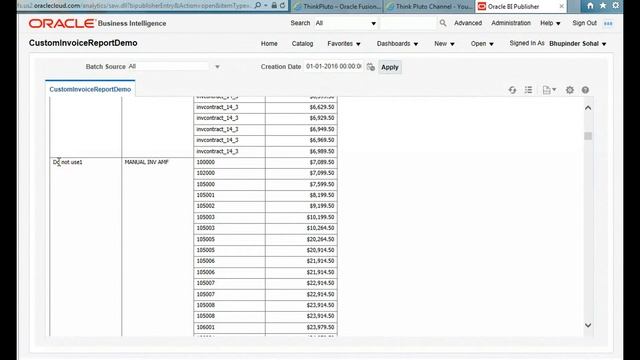
Task: Close the Oracle BI Publisher browser tab
Action: click(562, 6)
